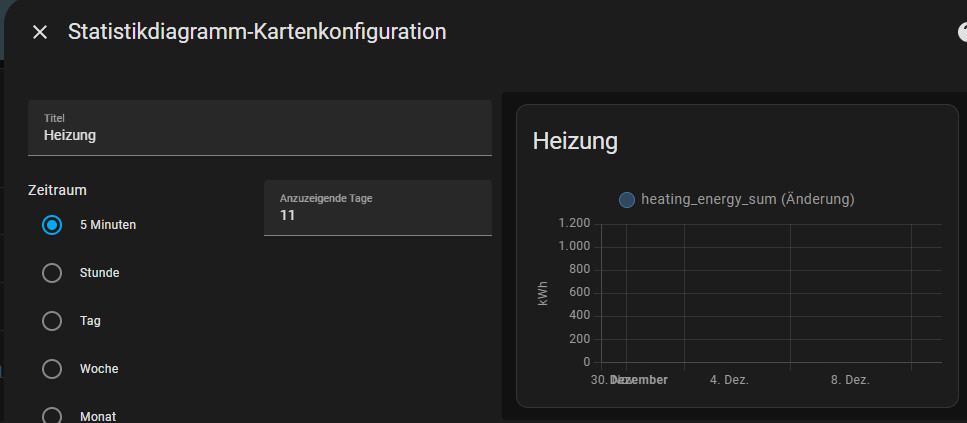Click the 1.200 value on the y-axis
Screen dimensions: 967x423
573,223
